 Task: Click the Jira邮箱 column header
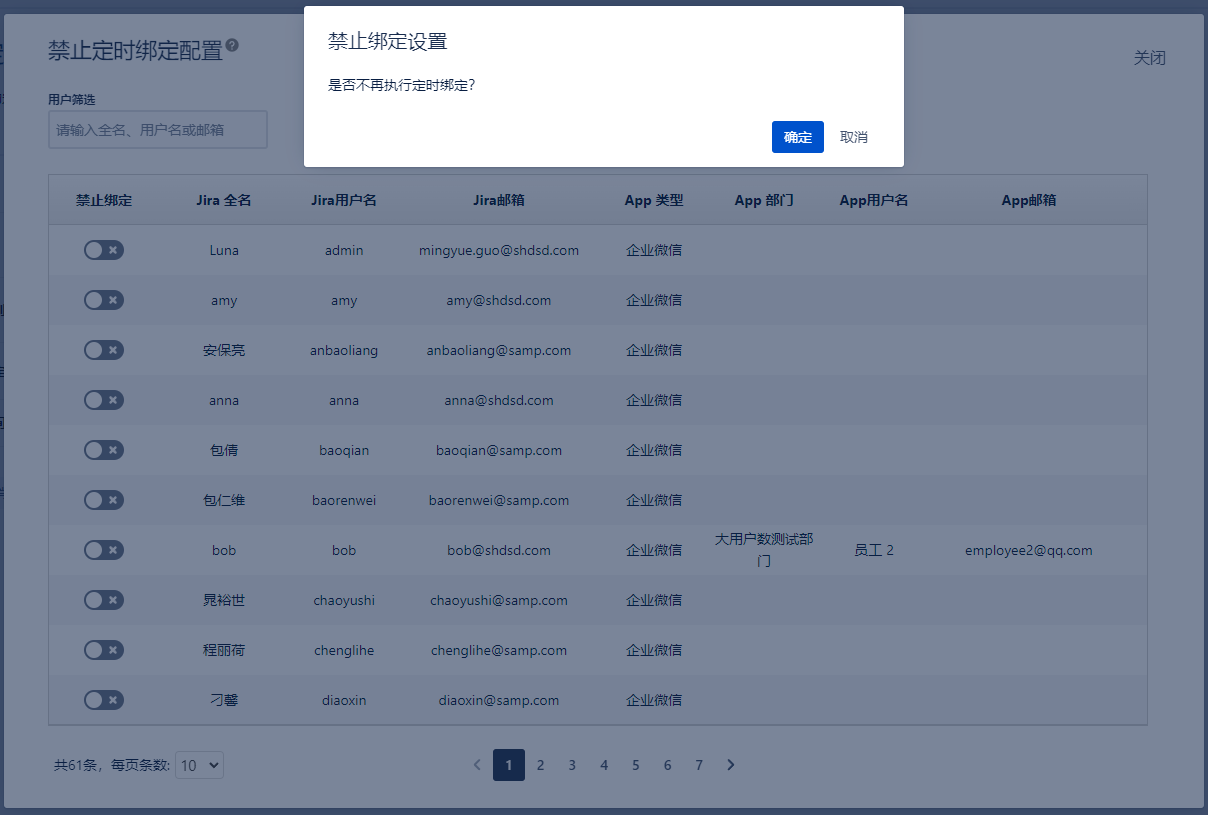[x=499, y=200]
